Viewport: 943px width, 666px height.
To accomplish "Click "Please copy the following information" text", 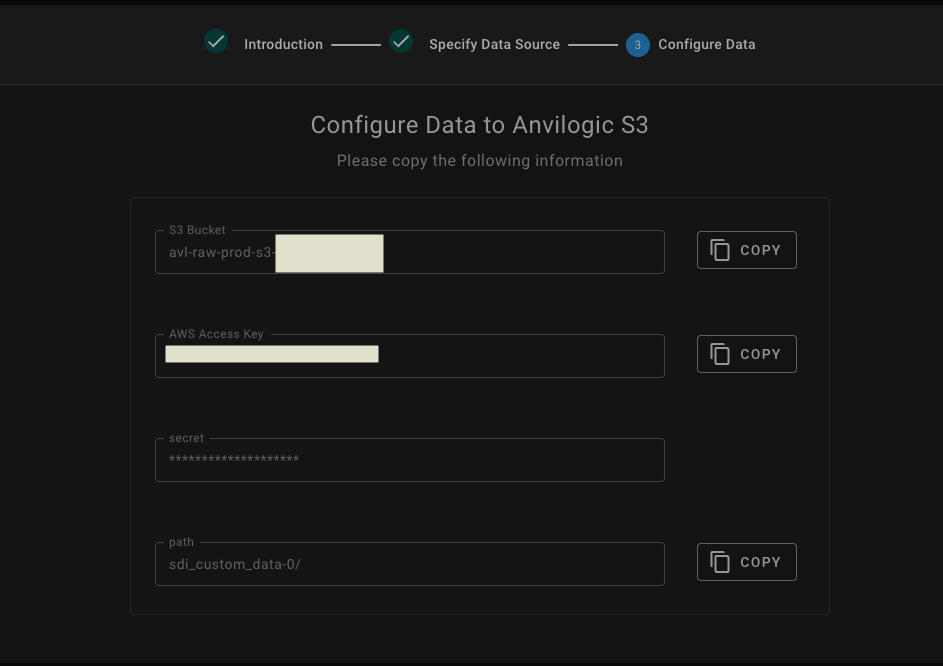I will click(x=479, y=161).
